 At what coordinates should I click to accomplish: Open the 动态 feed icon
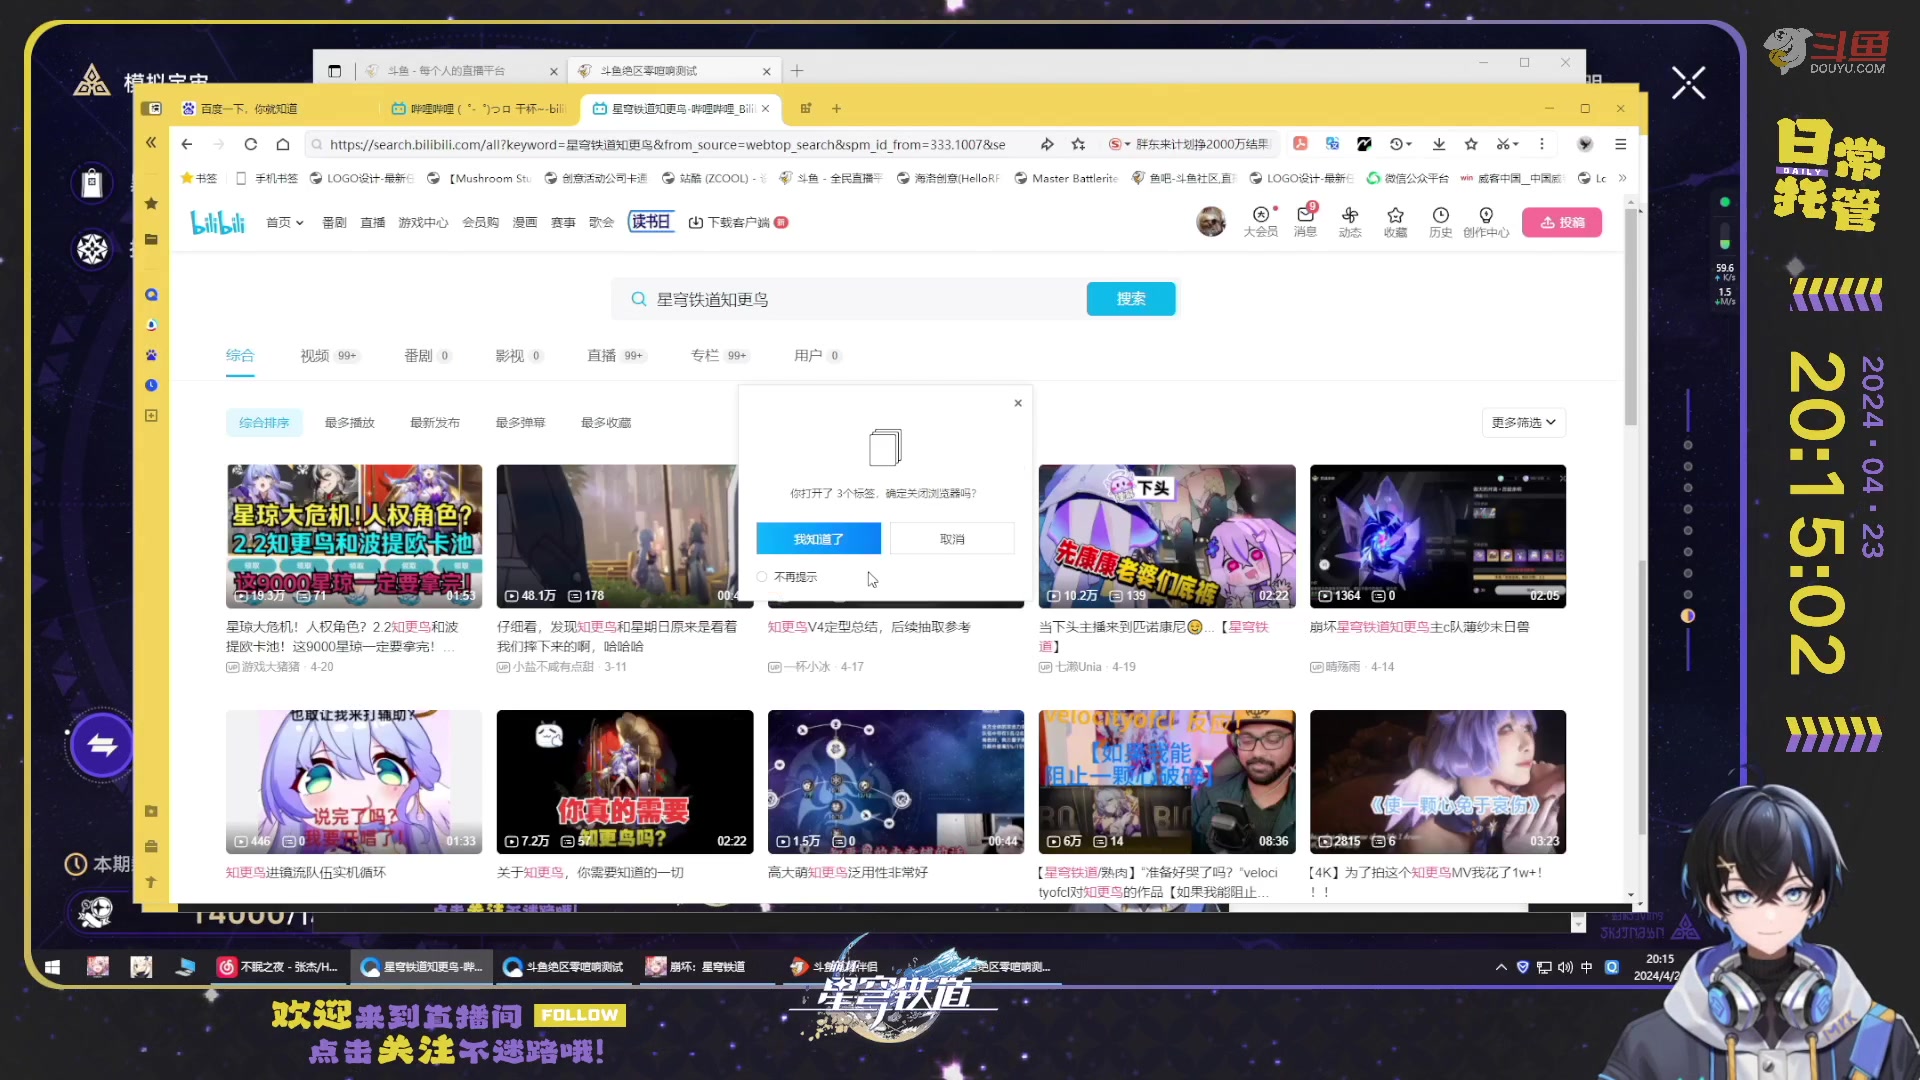[1350, 221]
